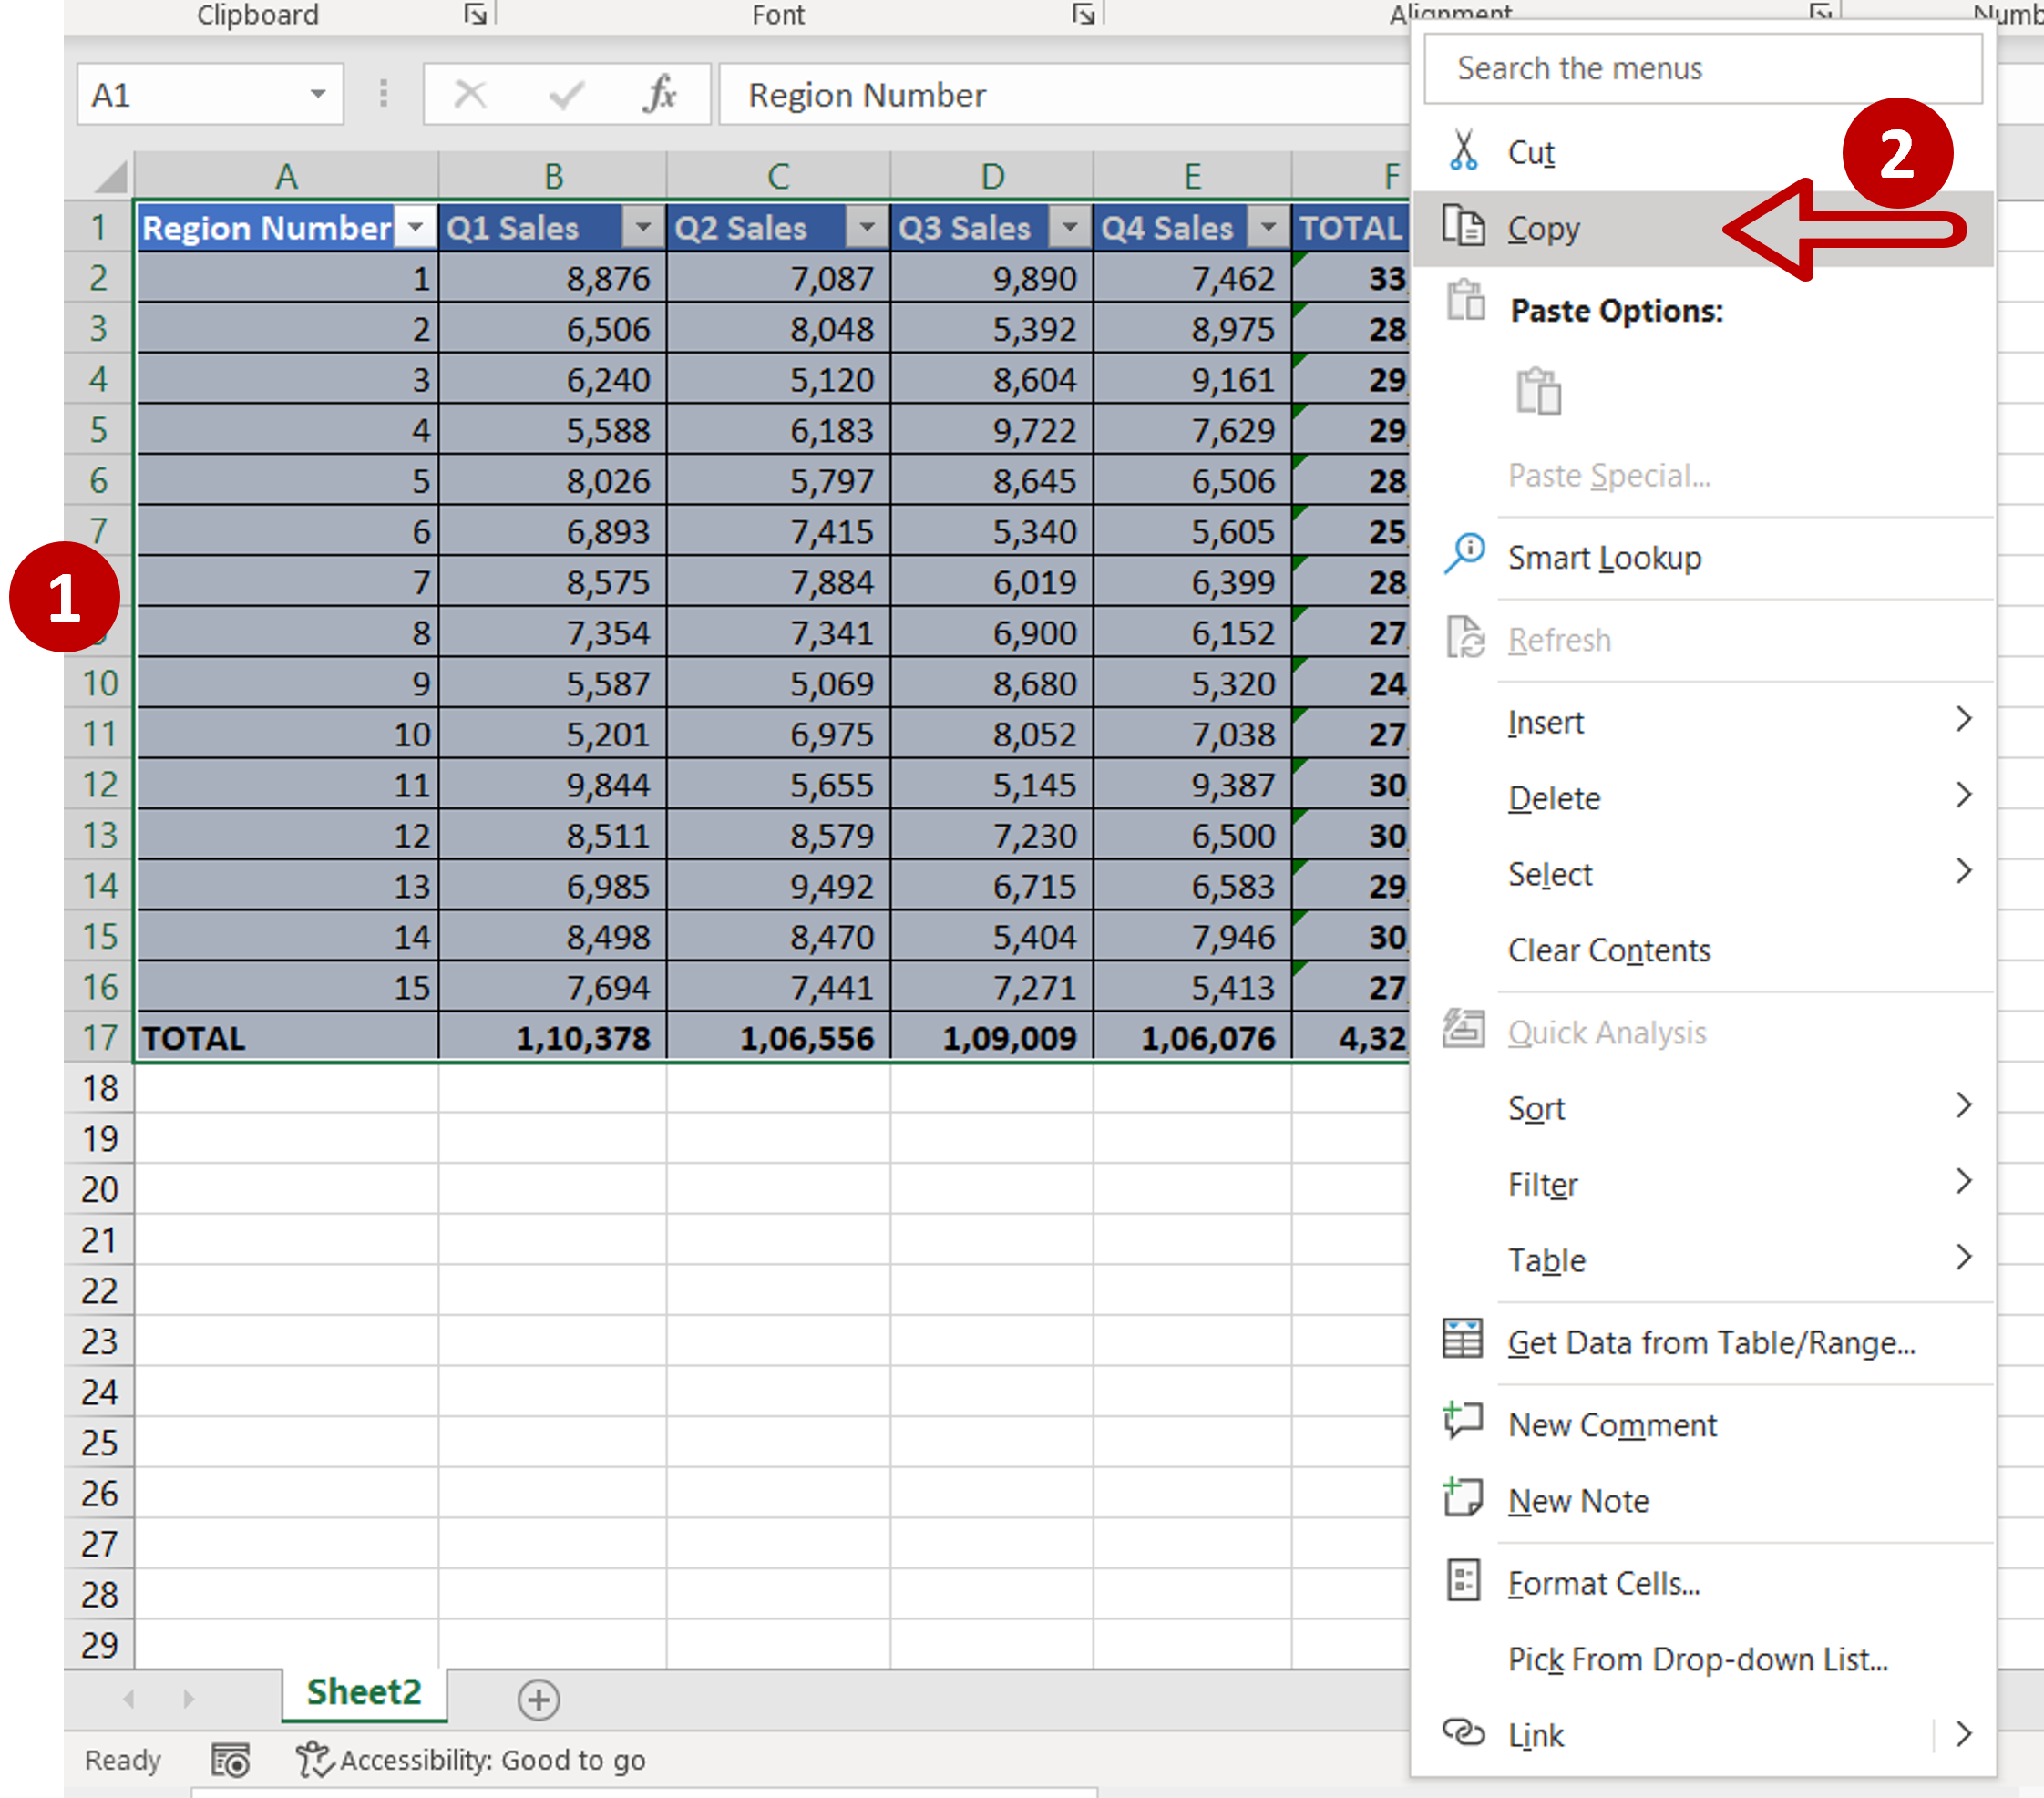
Task: Click the Ready status indicator
Action: coord(123,1760)
